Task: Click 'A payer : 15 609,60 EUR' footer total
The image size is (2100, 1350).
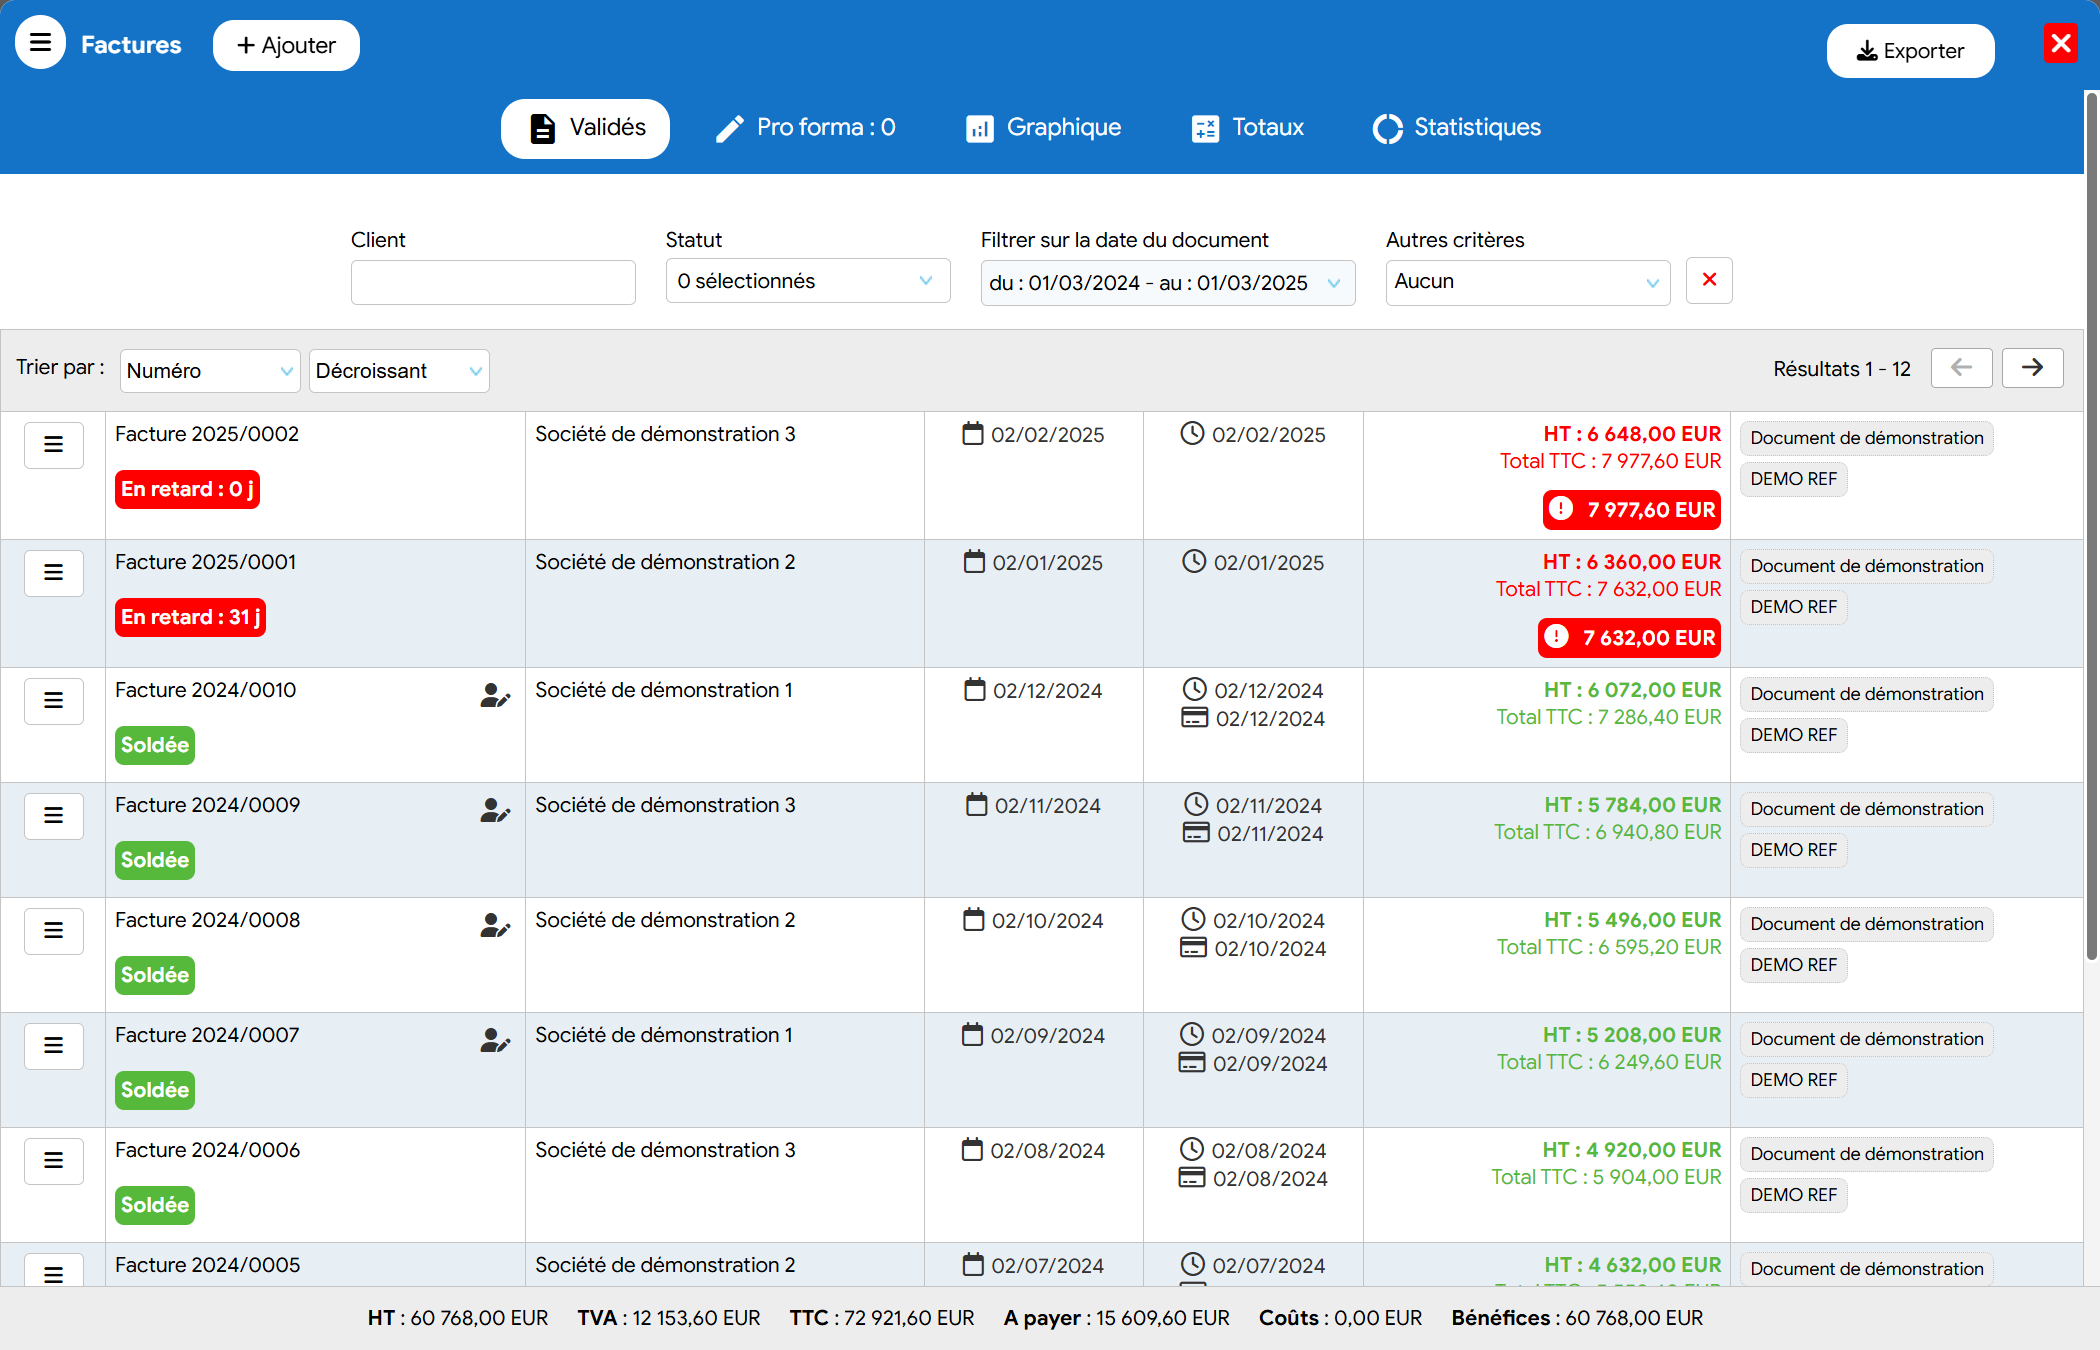Action: tap(1117, 1318)
